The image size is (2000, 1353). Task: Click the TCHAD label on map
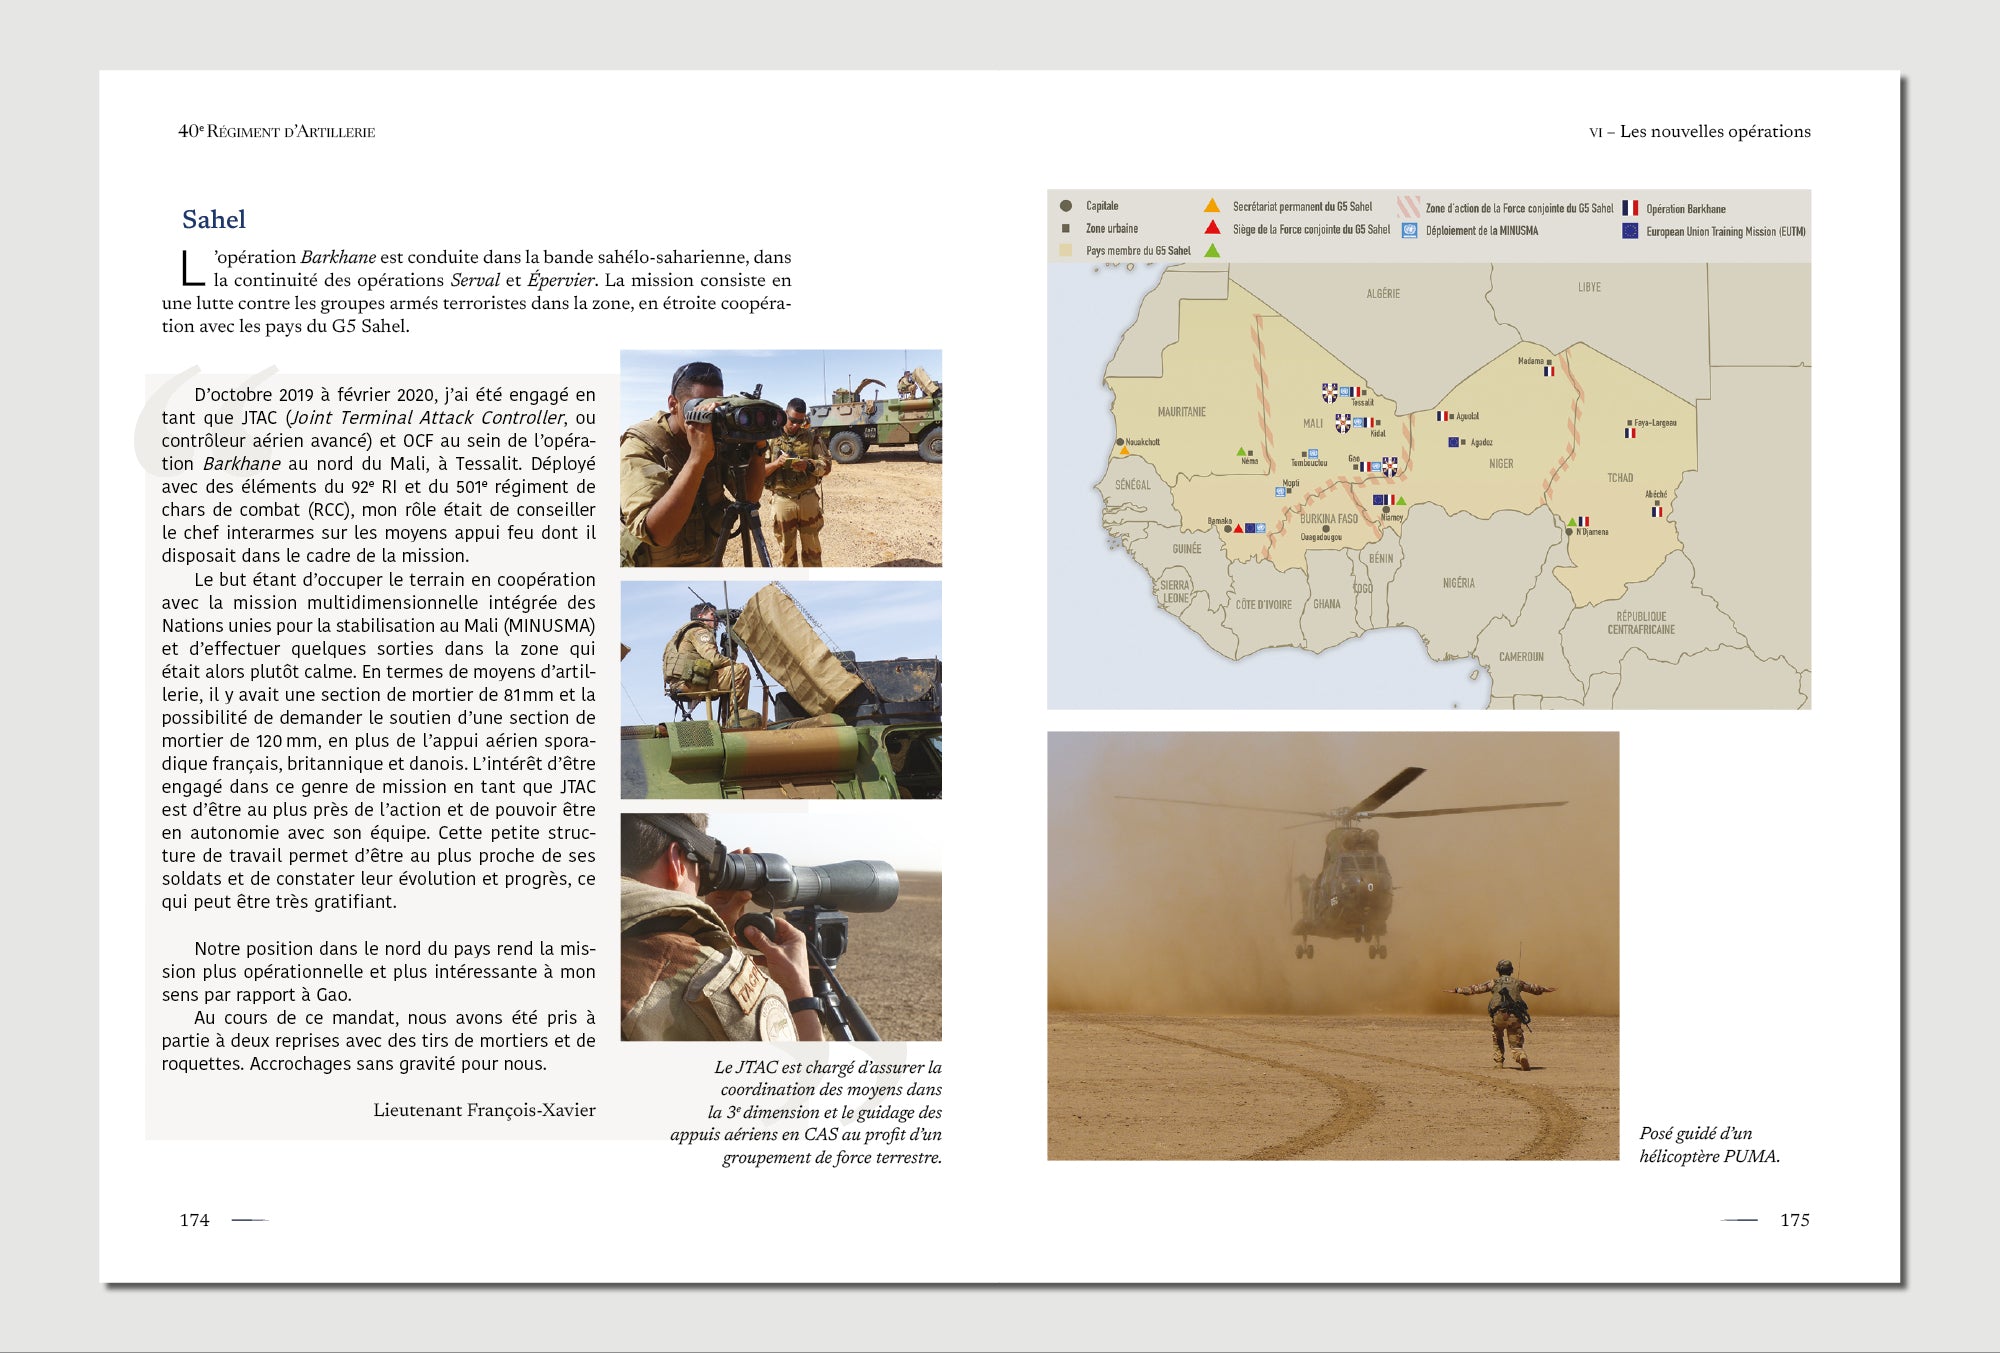tap(1620, 478)
